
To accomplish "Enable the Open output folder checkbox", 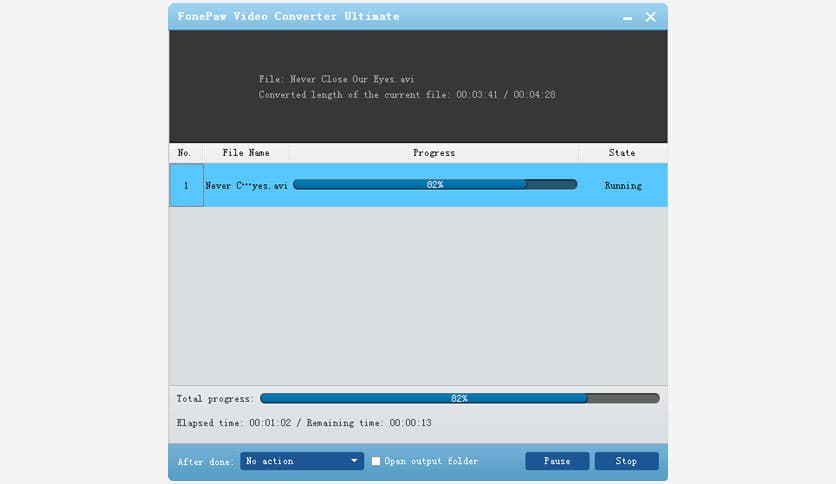I will click(x=376, y=461).
